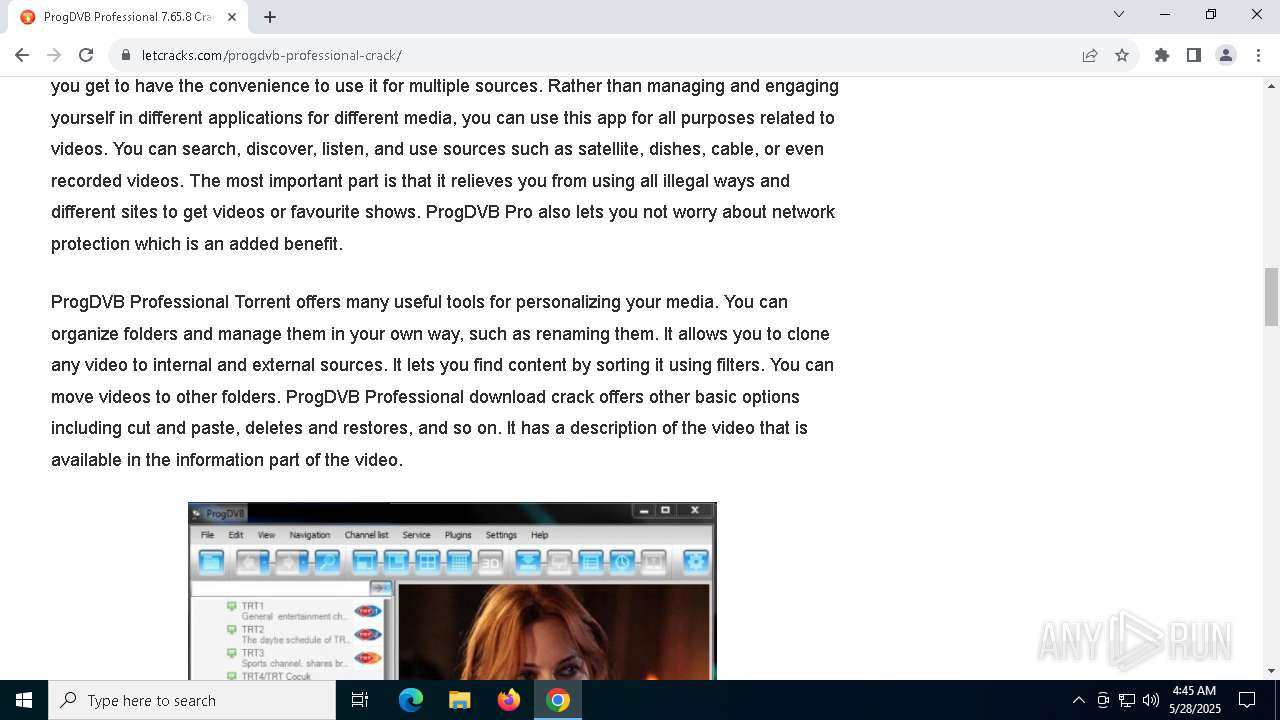
Task: Launch Firefox from taskbar
Action: pyautogui.click(x=508, y=700)
